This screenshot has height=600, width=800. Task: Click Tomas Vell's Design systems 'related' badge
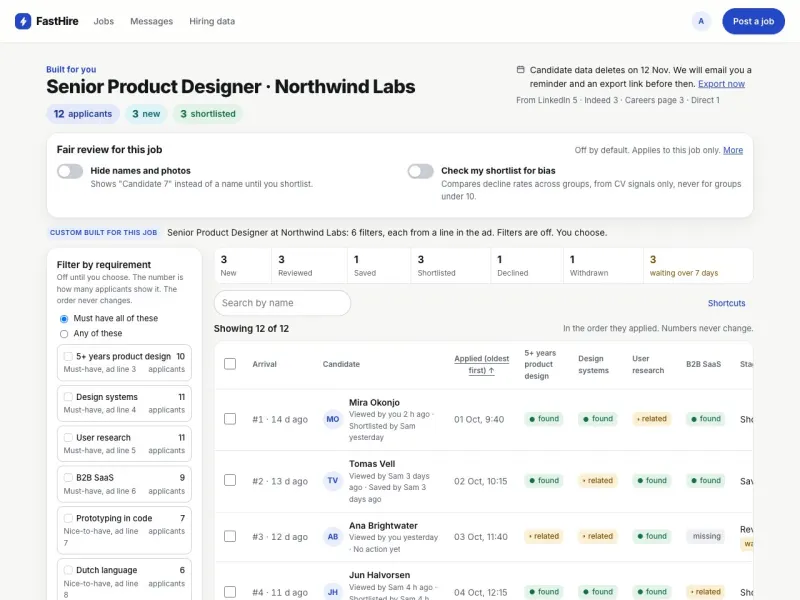(x=597, y=481)
